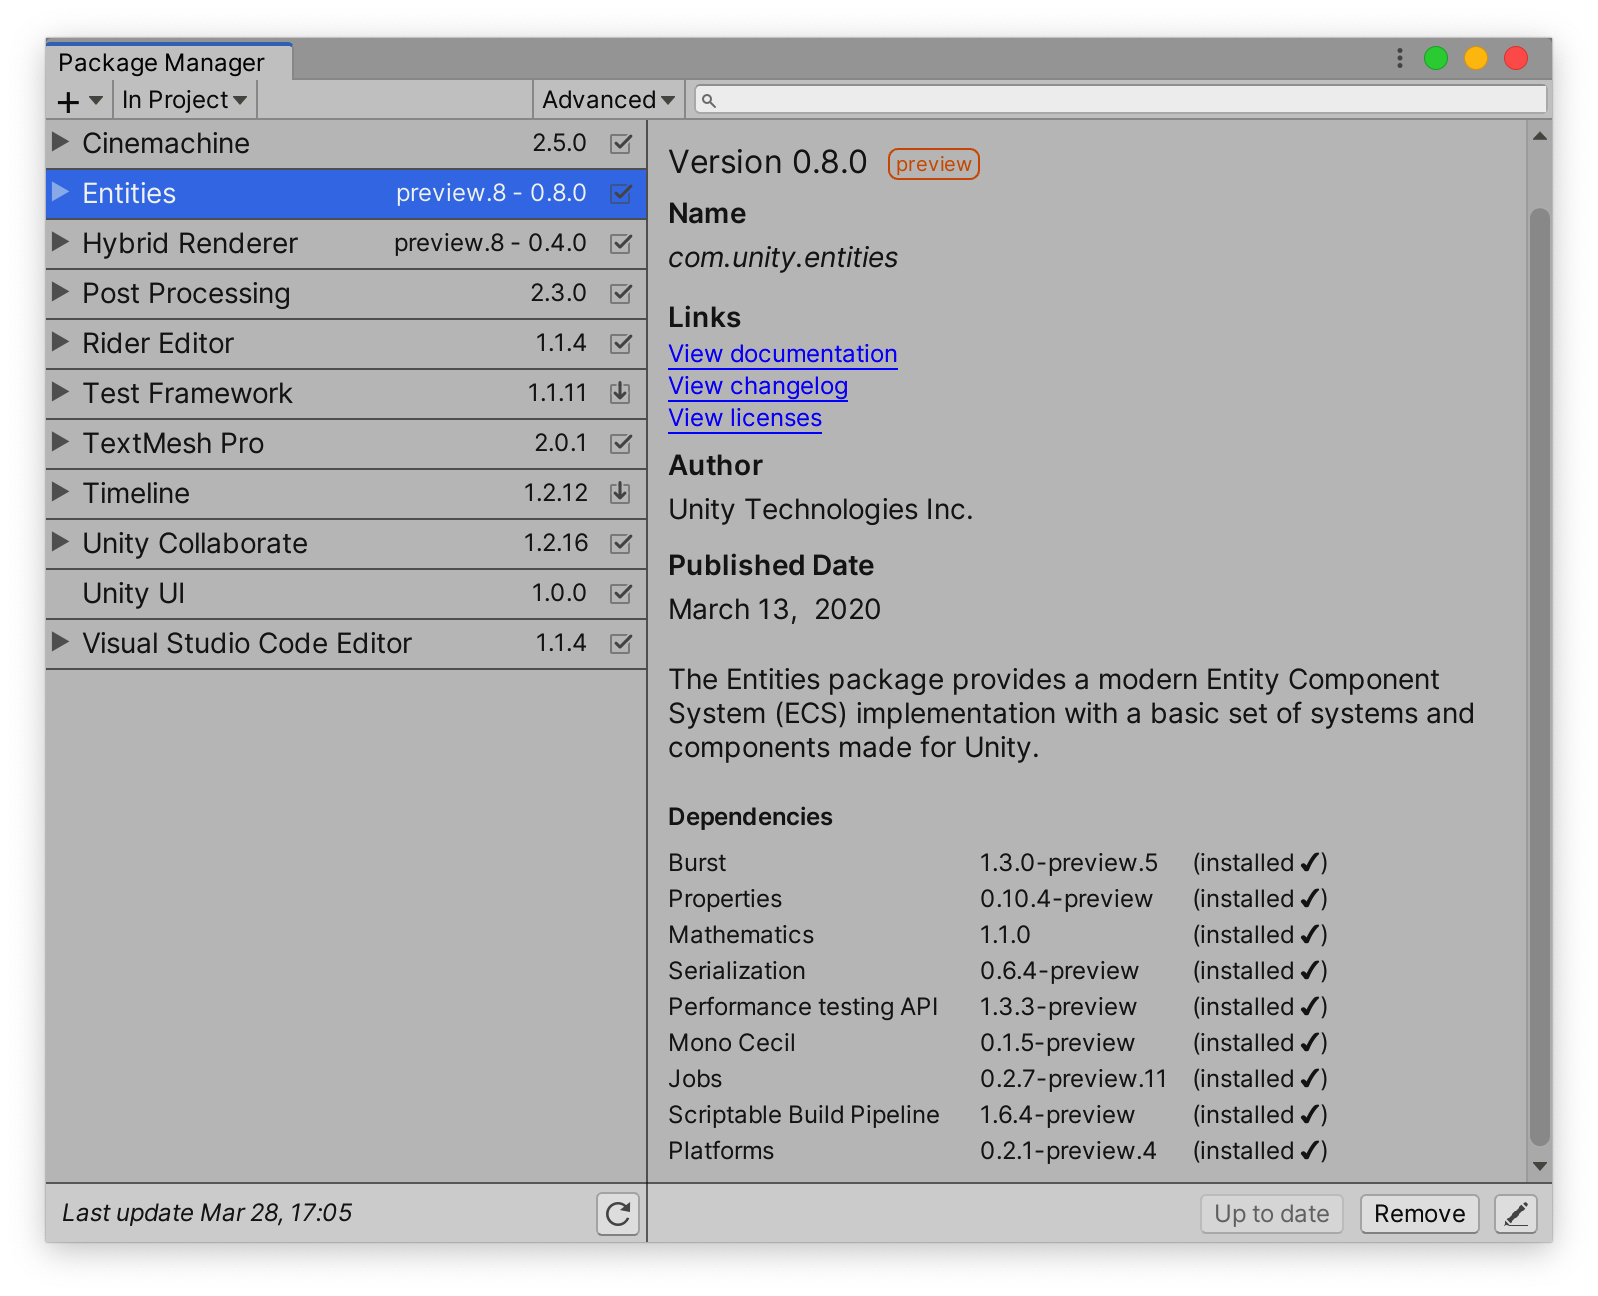Expand the Timeline versions arrow
The image size is (1598, 1296).
pos(60,491)
